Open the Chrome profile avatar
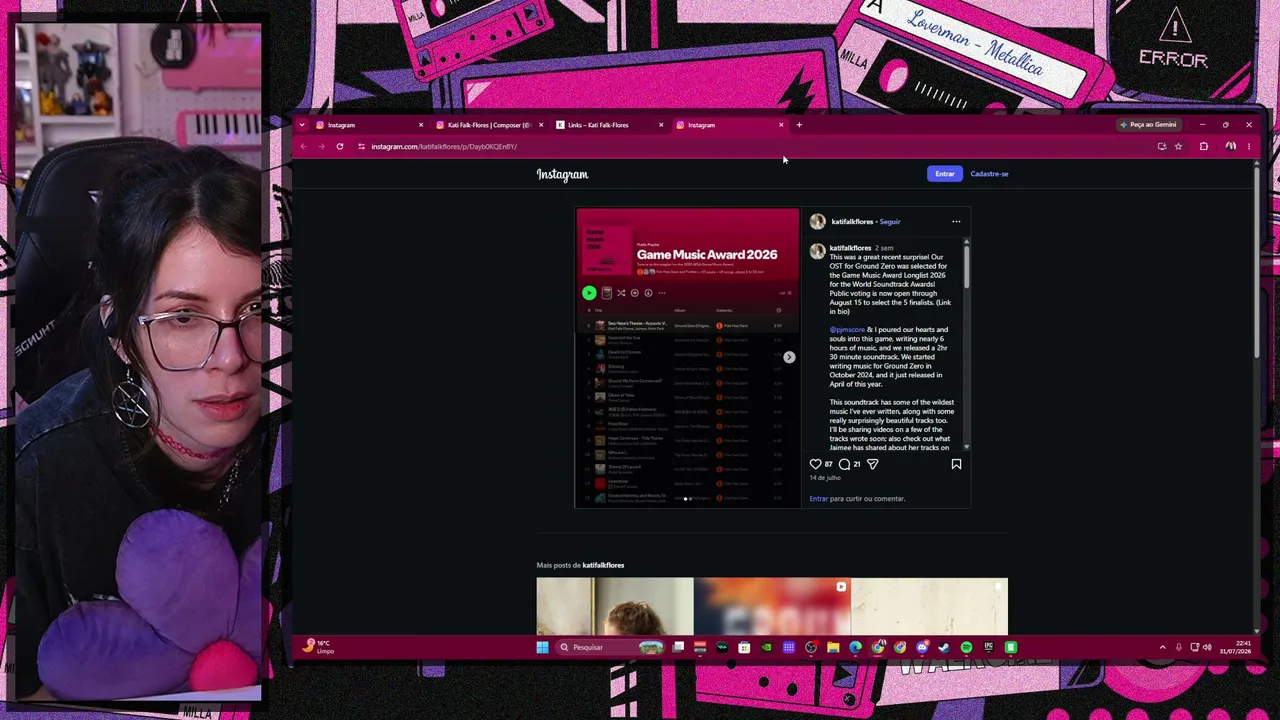Image resolution: width=1280 pixels, height=720 pixels. tap(1231, 147)
